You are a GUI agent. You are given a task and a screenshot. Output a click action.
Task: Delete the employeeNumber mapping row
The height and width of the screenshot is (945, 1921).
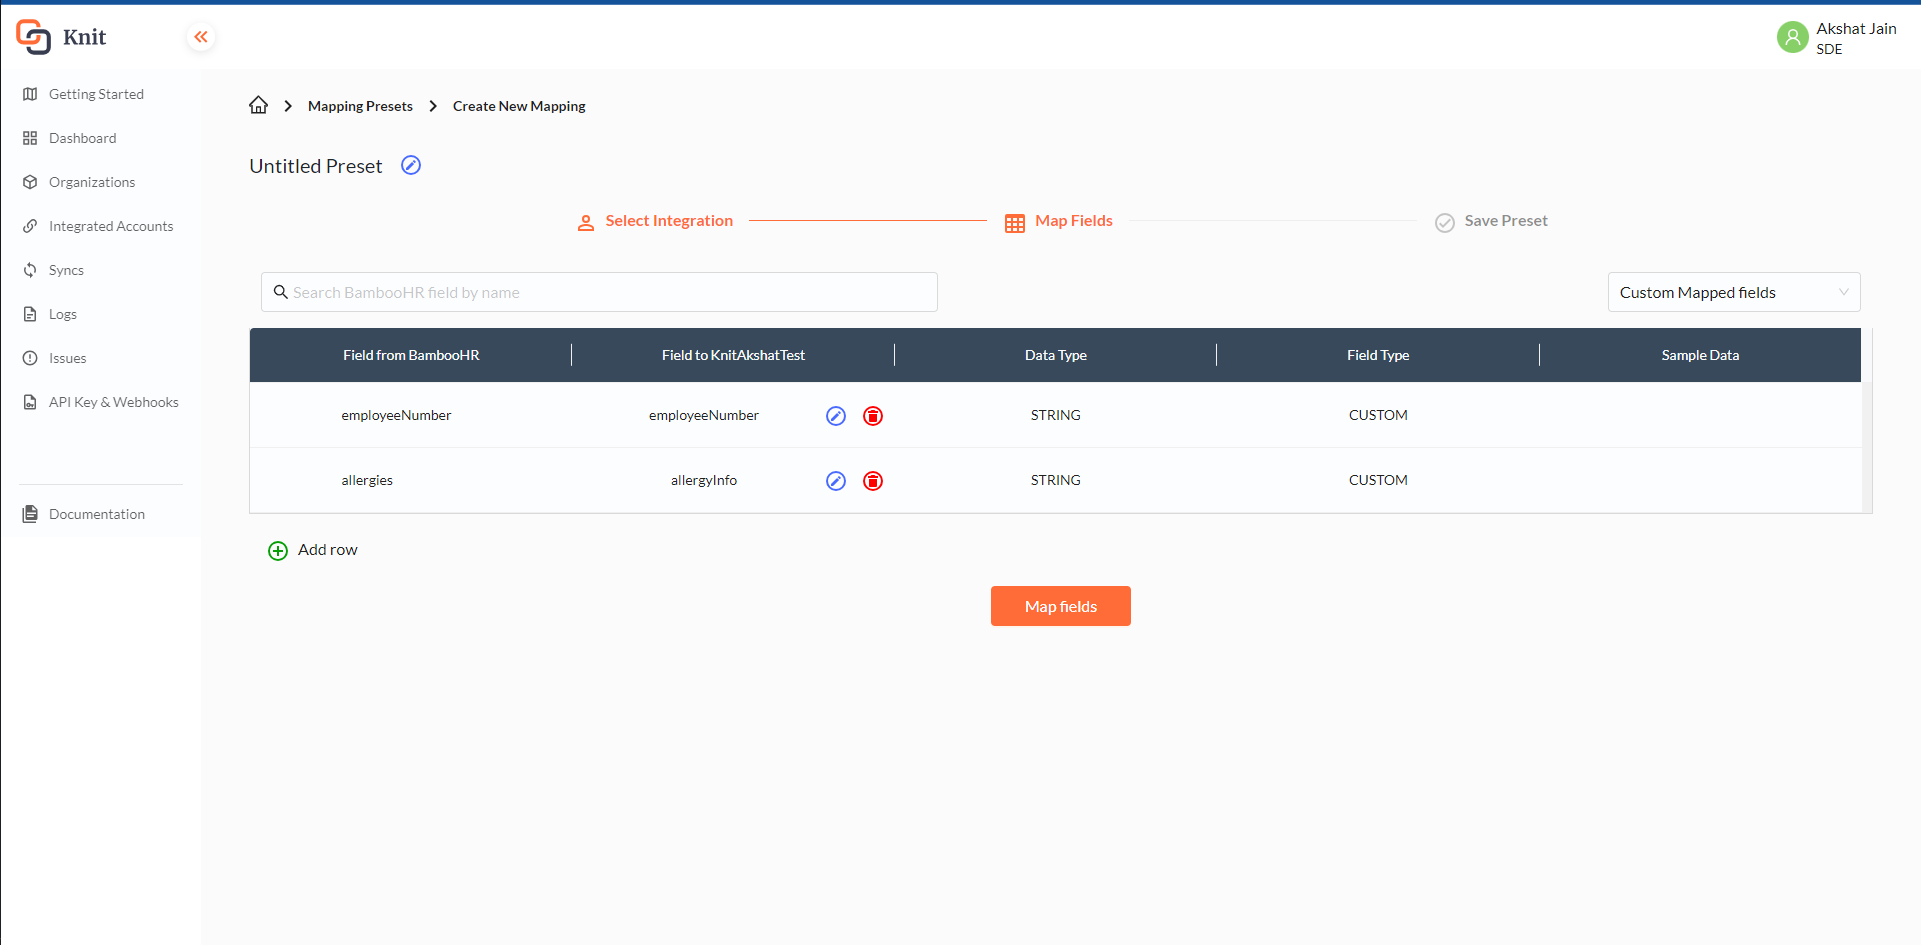click(x=873, y=416)
